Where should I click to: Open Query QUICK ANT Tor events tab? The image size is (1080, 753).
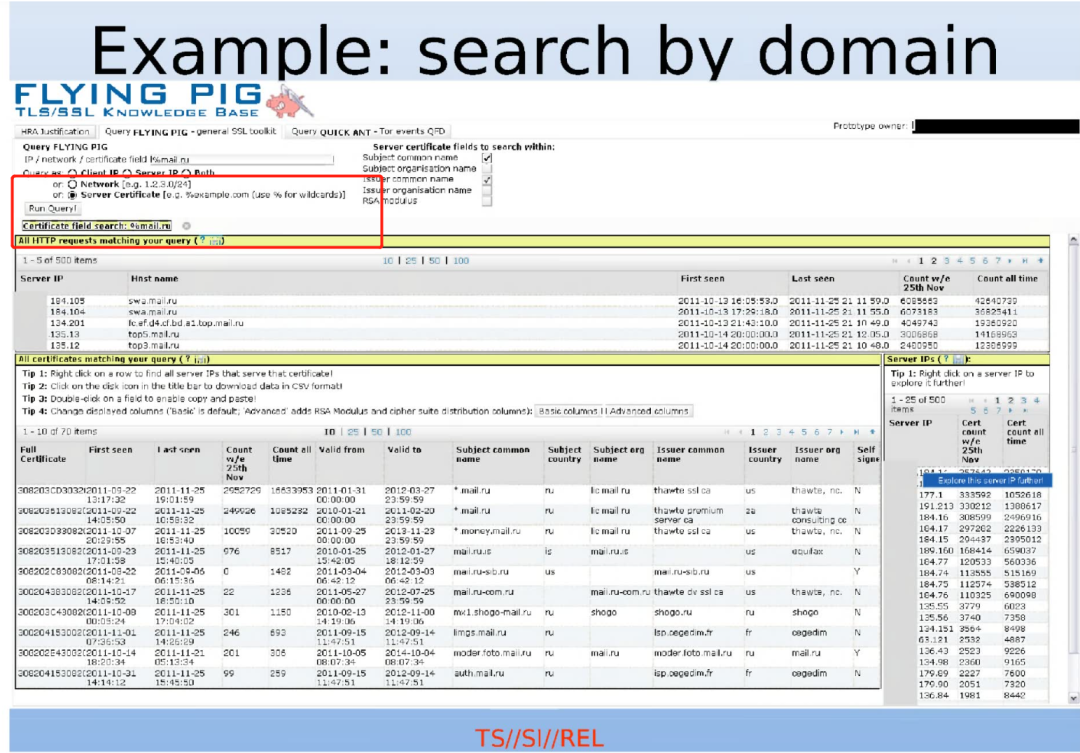(368, 132)
